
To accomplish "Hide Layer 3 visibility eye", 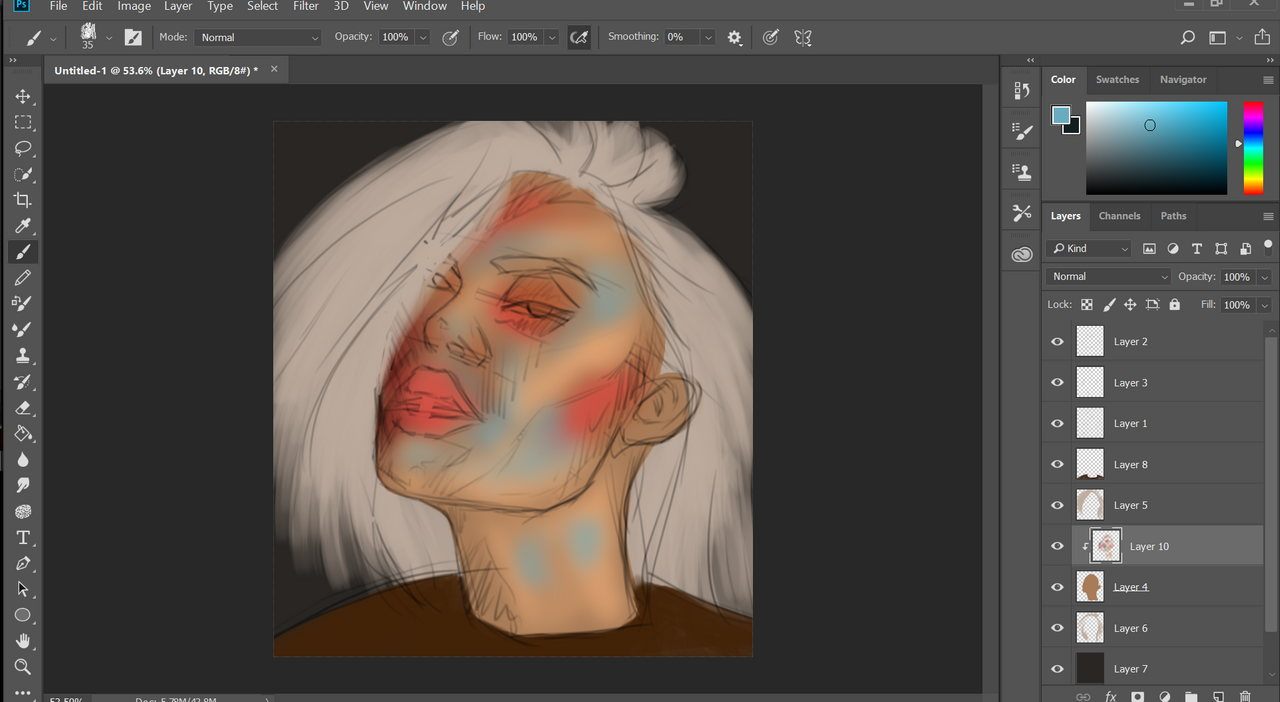I will (1057, 383).
